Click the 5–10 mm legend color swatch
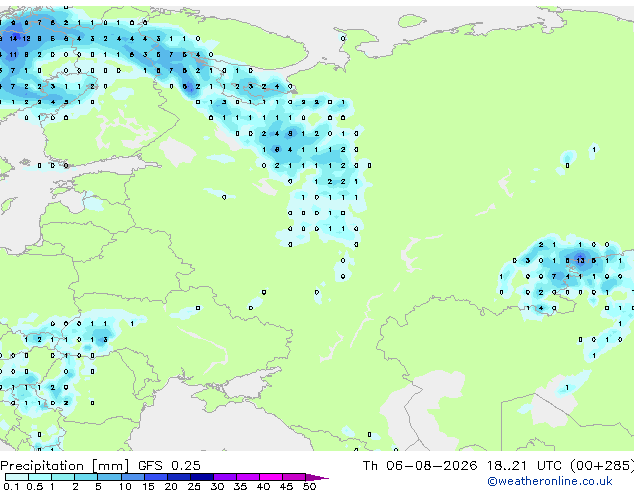This screenshot has width=634, height=490. click(109, 477)
